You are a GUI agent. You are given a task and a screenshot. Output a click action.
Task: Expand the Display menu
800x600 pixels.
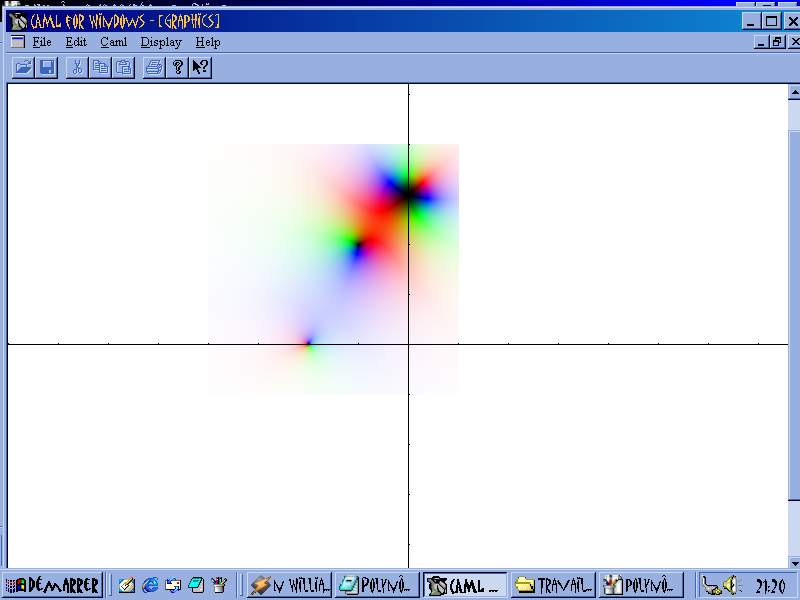point(160,42)
